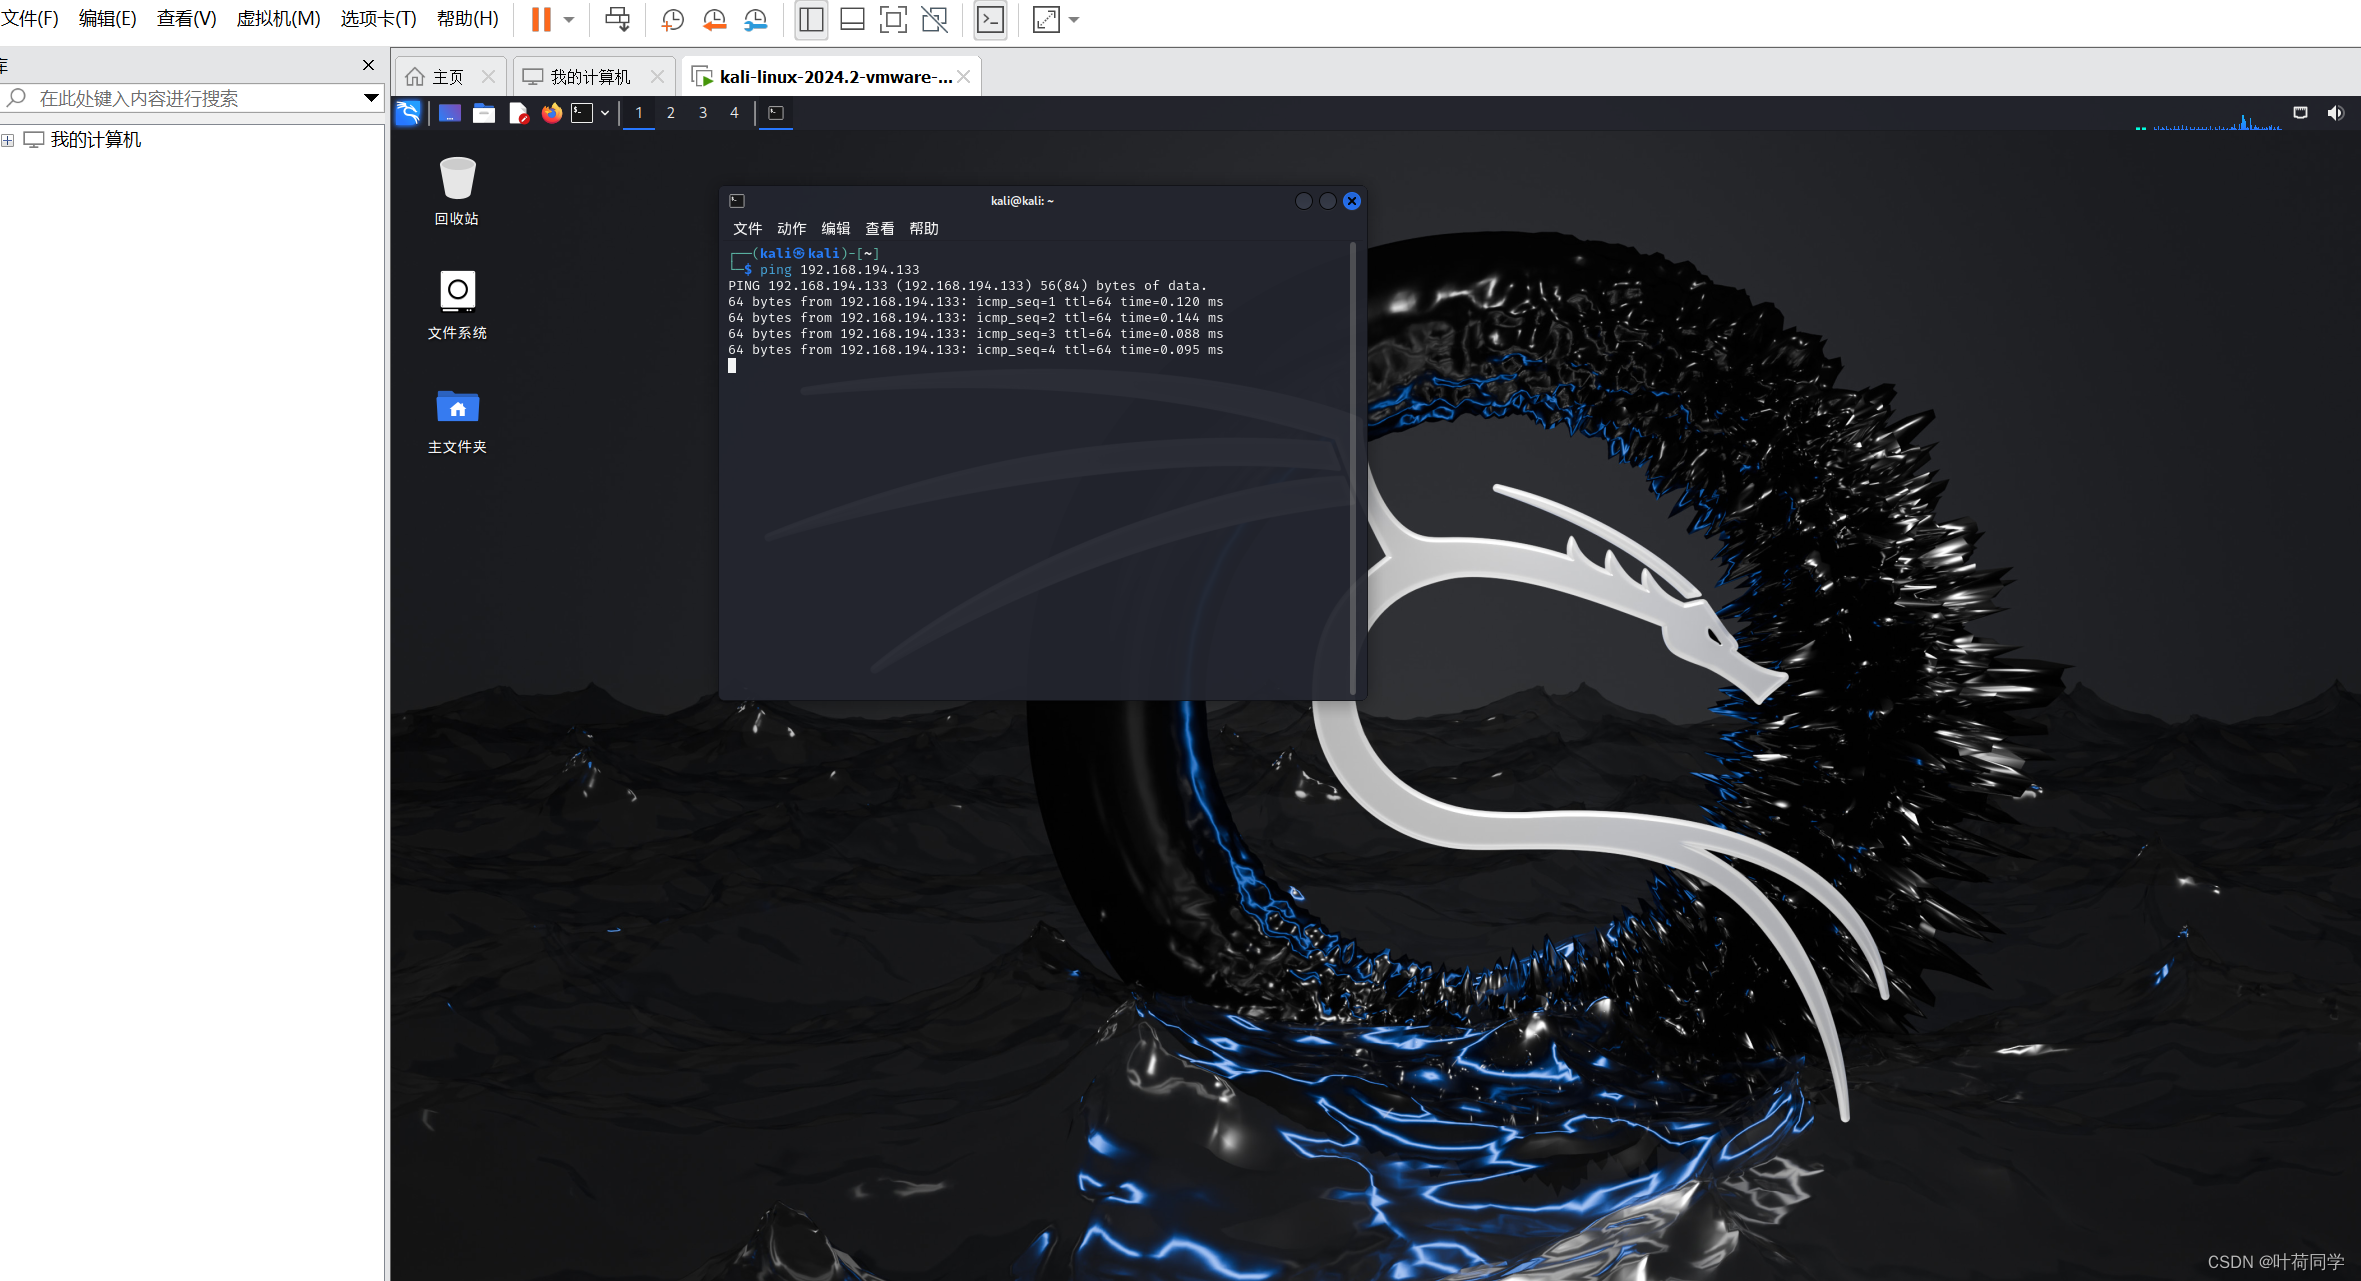
Task: Launch Firefox from the Kali panel
Action: click(552, 113)
